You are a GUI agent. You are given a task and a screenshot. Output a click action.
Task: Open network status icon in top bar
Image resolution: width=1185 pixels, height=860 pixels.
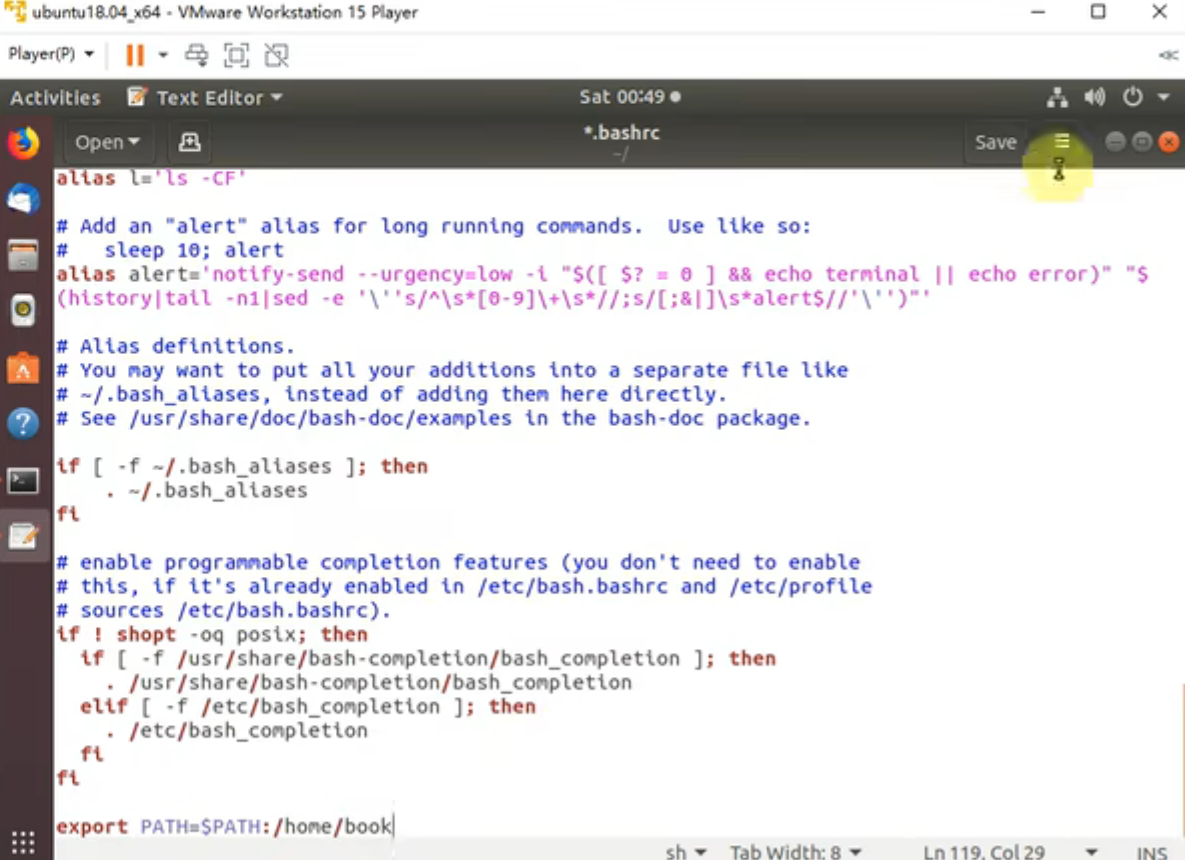pos(1057,97)
